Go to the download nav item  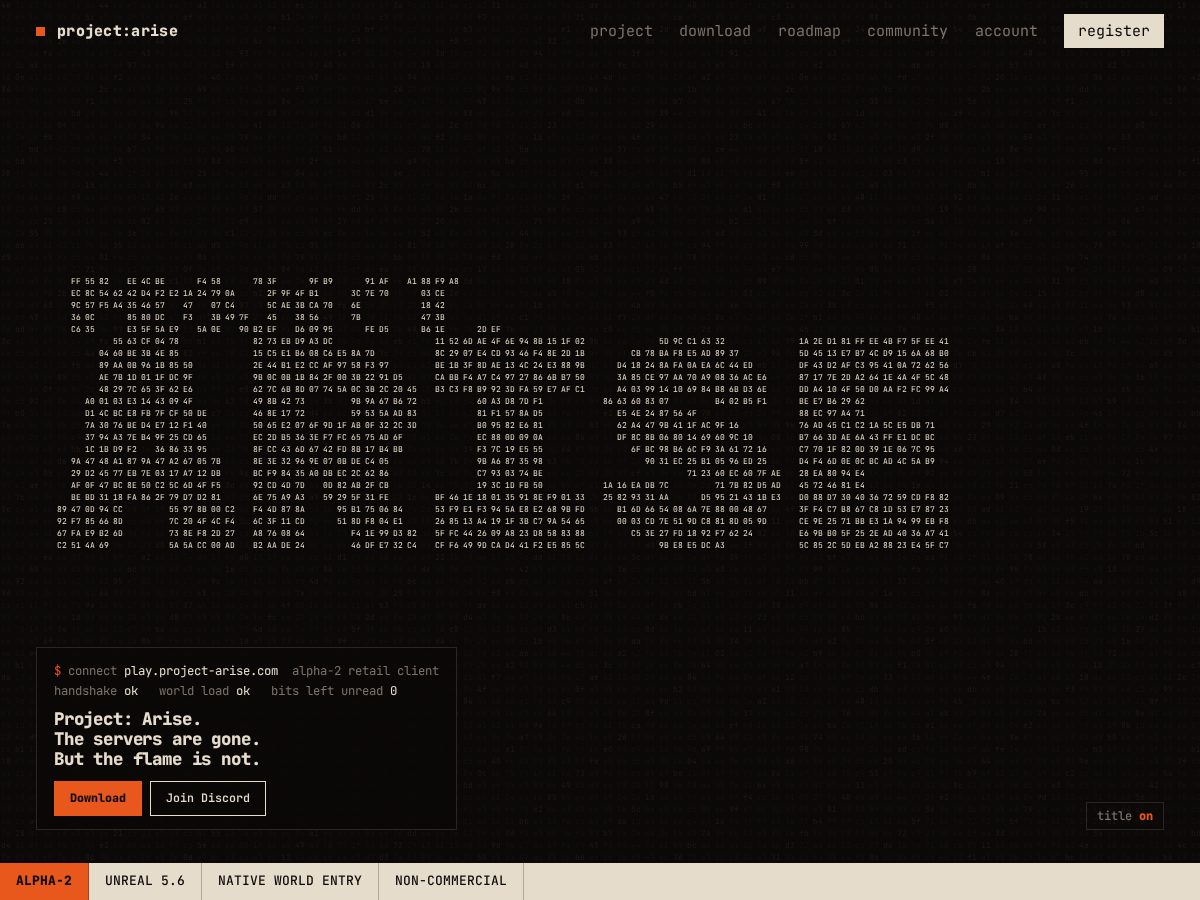pyautogui.click(x=715, y=31)
